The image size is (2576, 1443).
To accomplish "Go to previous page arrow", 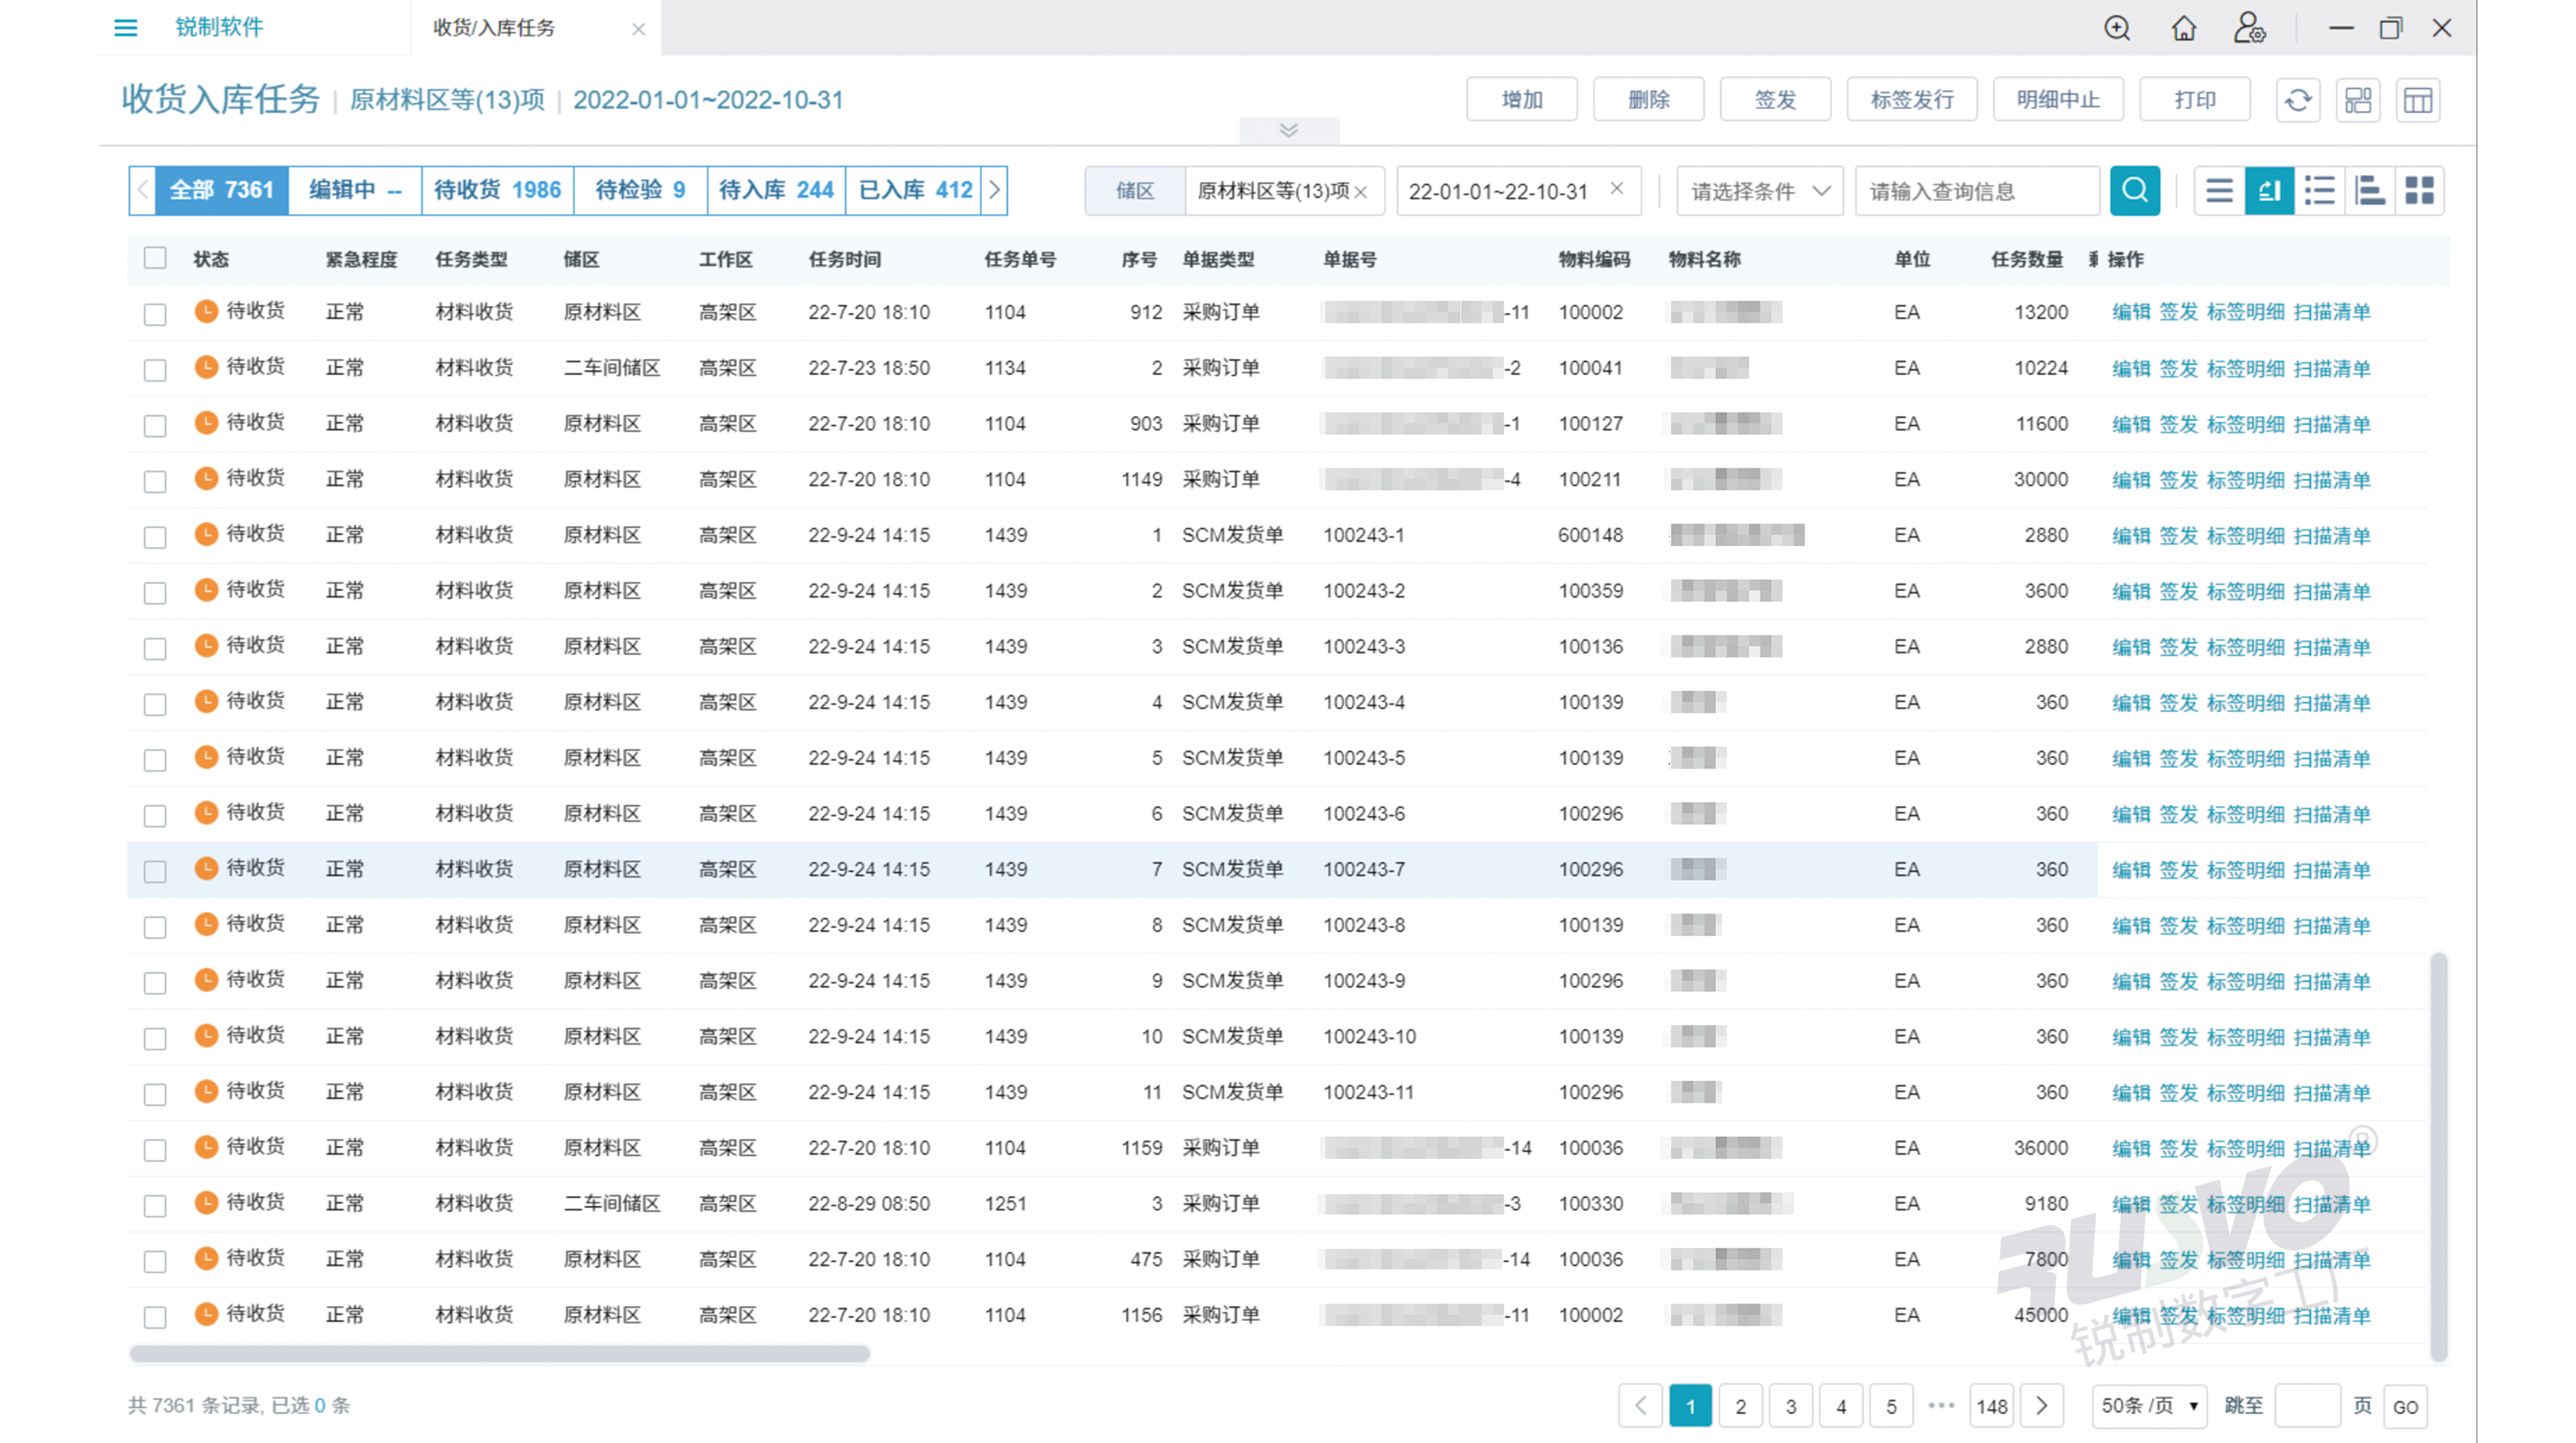I will point(1641,1406).
